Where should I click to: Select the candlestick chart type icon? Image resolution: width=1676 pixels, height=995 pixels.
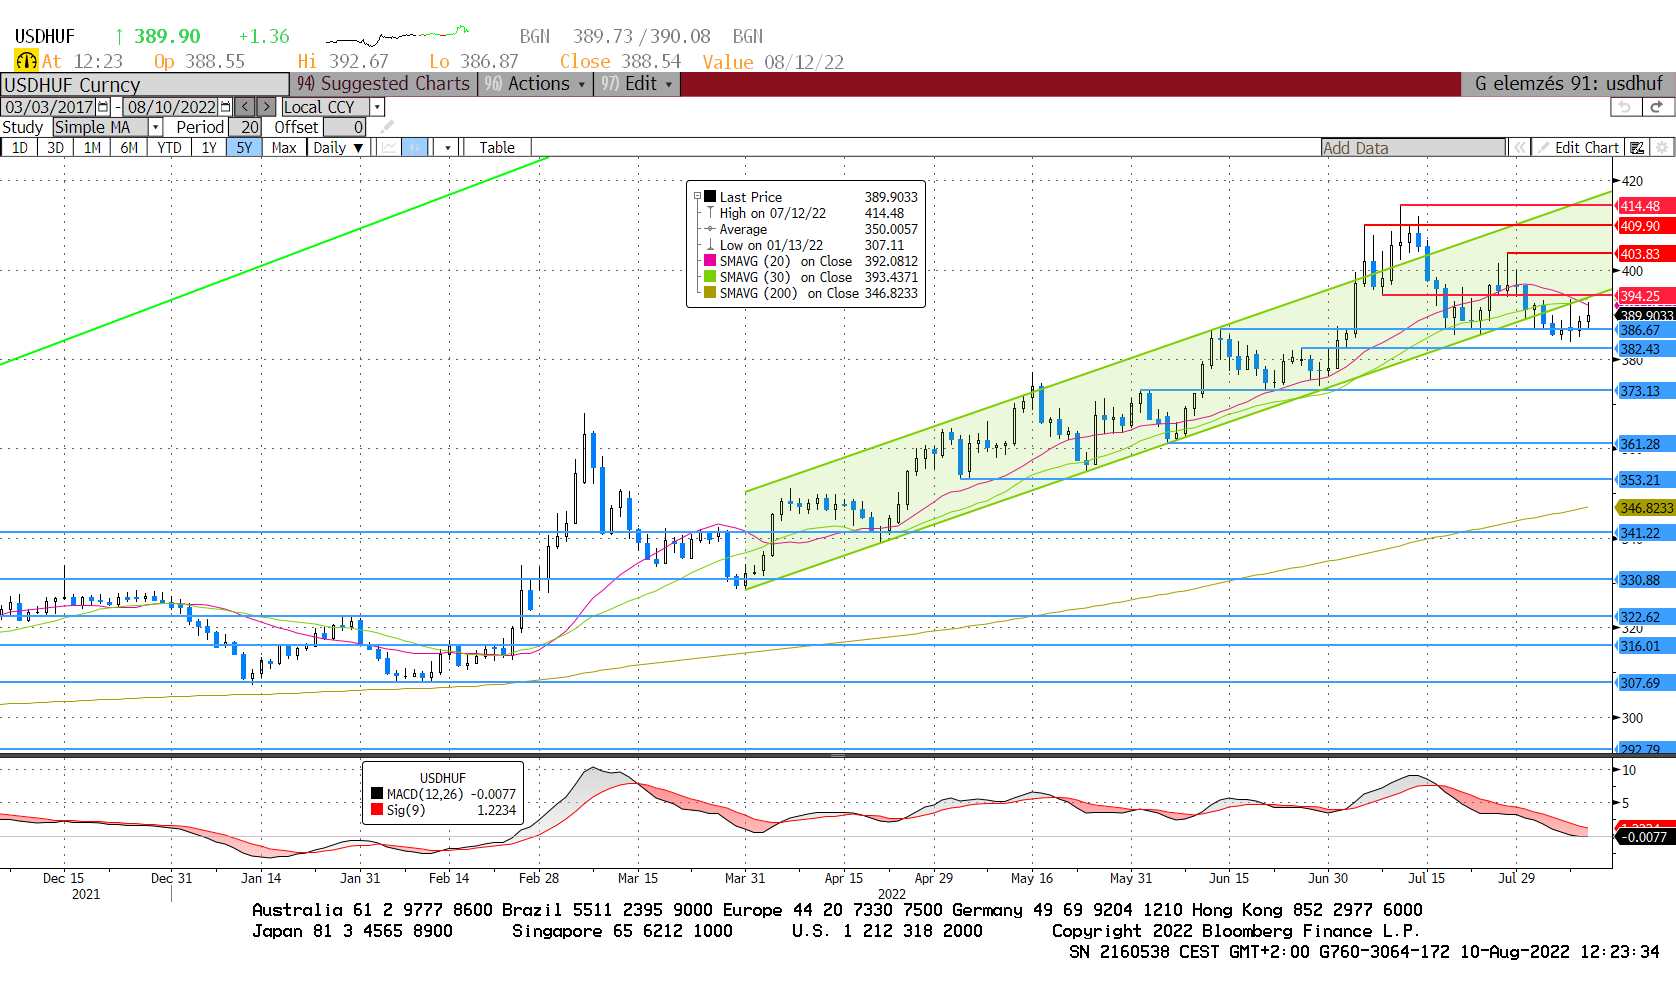click(415, 148)
